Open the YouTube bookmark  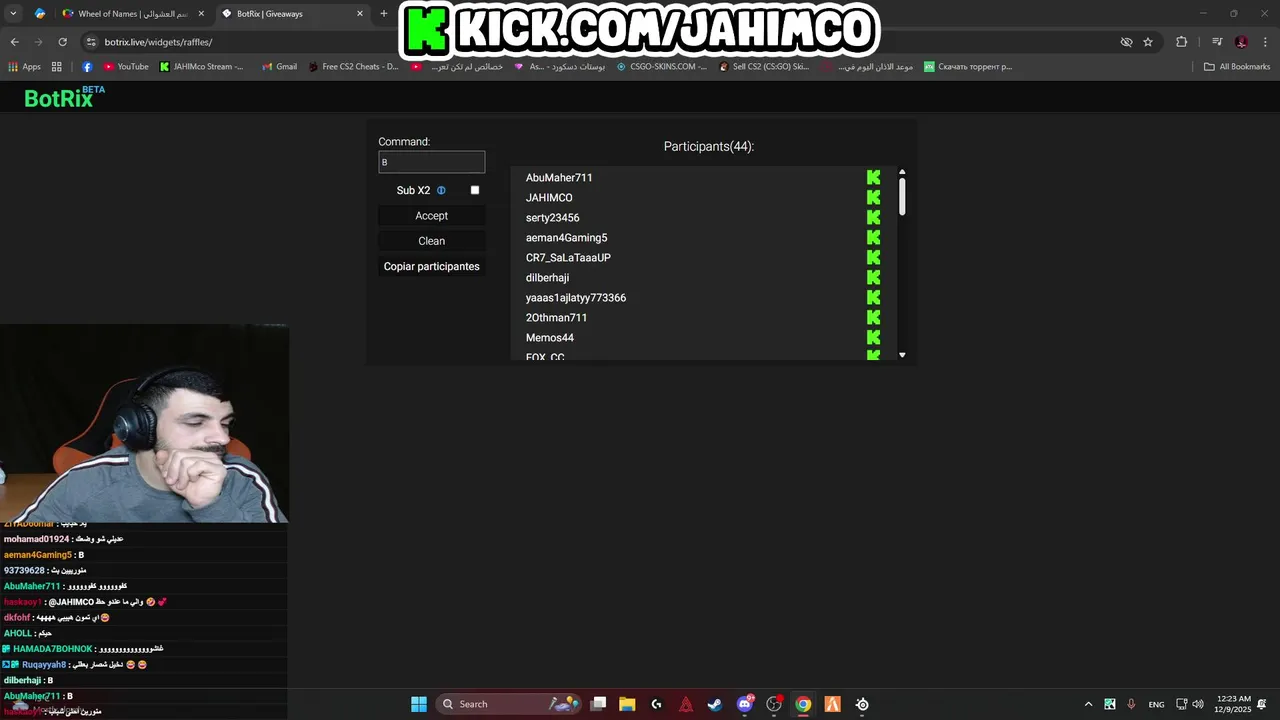click(x=126, y=67)
